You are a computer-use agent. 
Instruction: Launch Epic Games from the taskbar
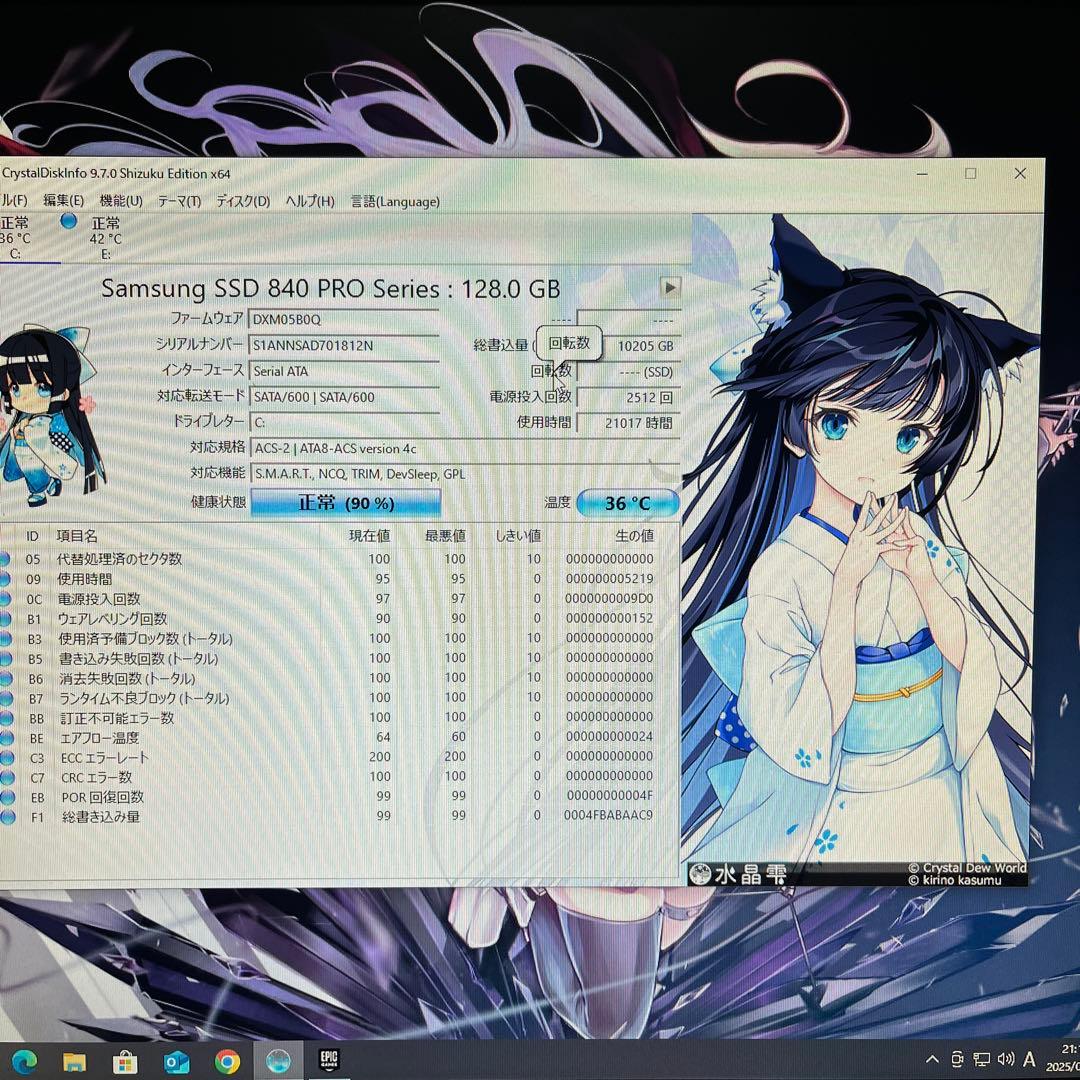click(x=330, y=1059)
